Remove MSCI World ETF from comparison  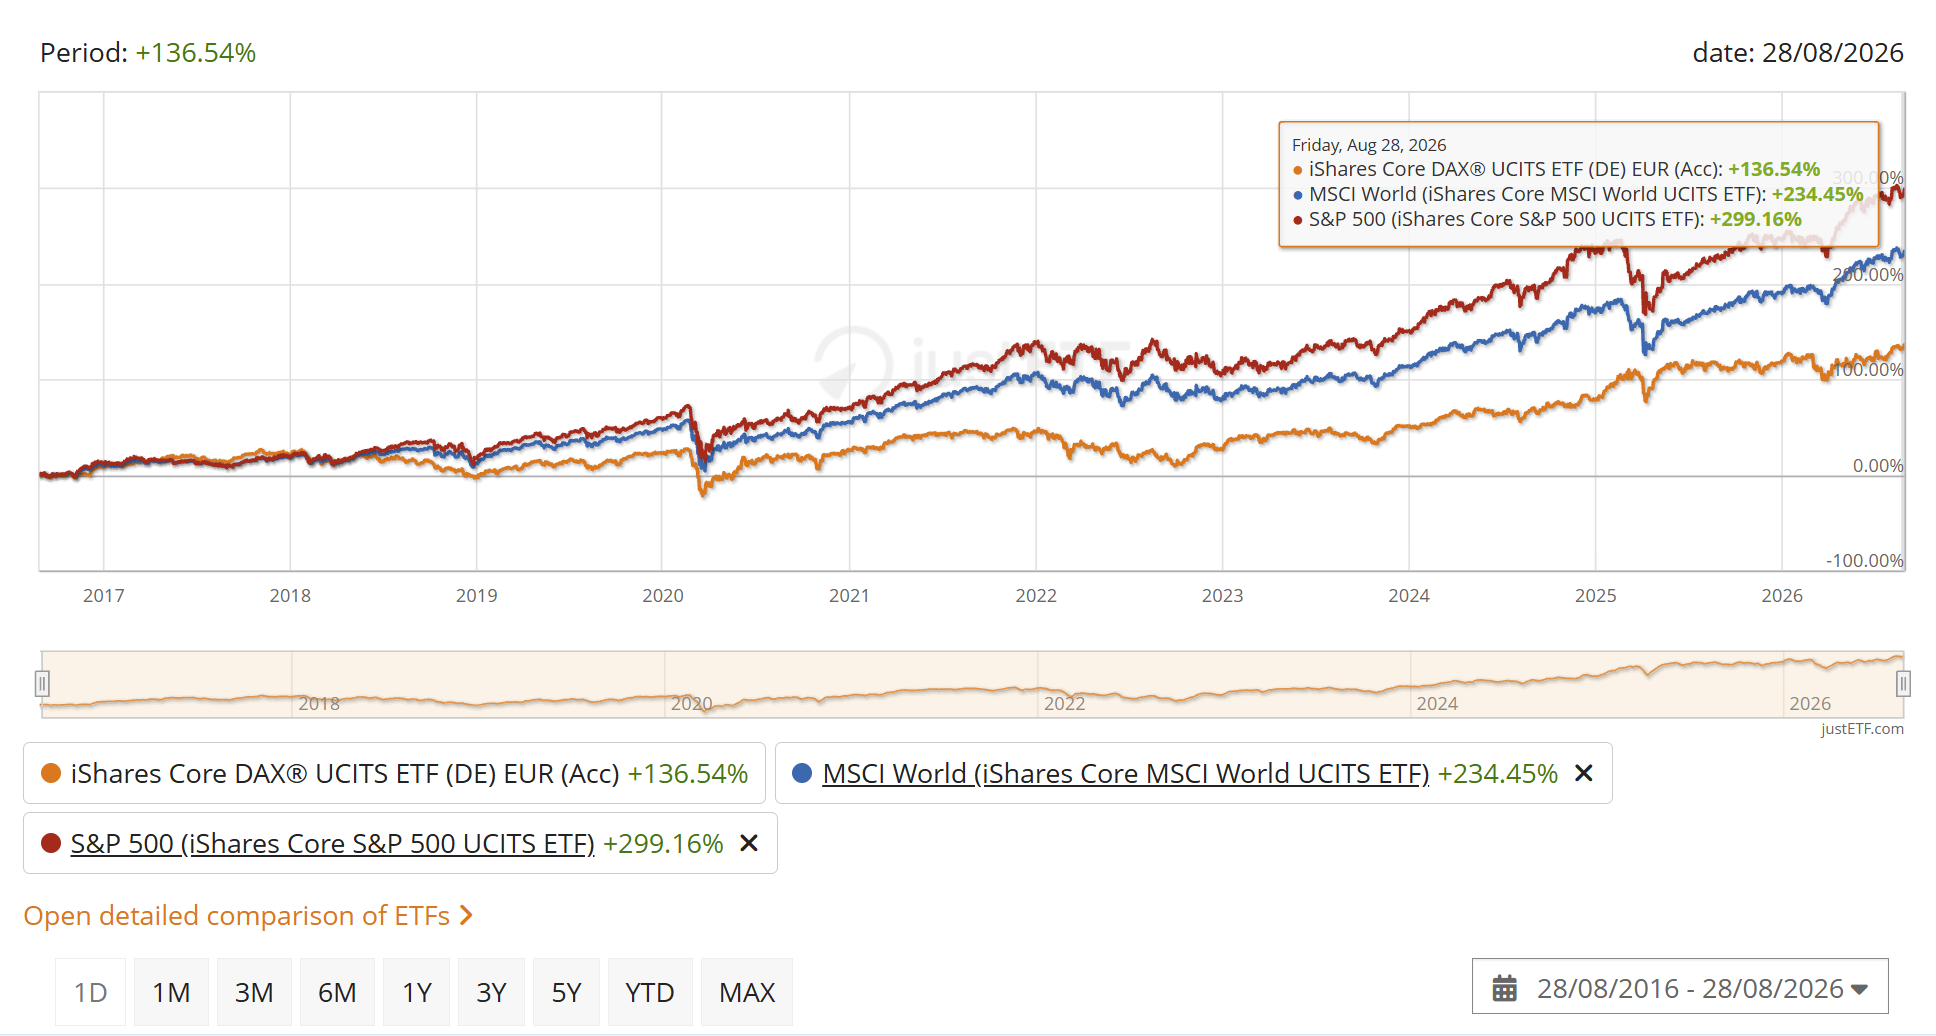pos(1583,773)
